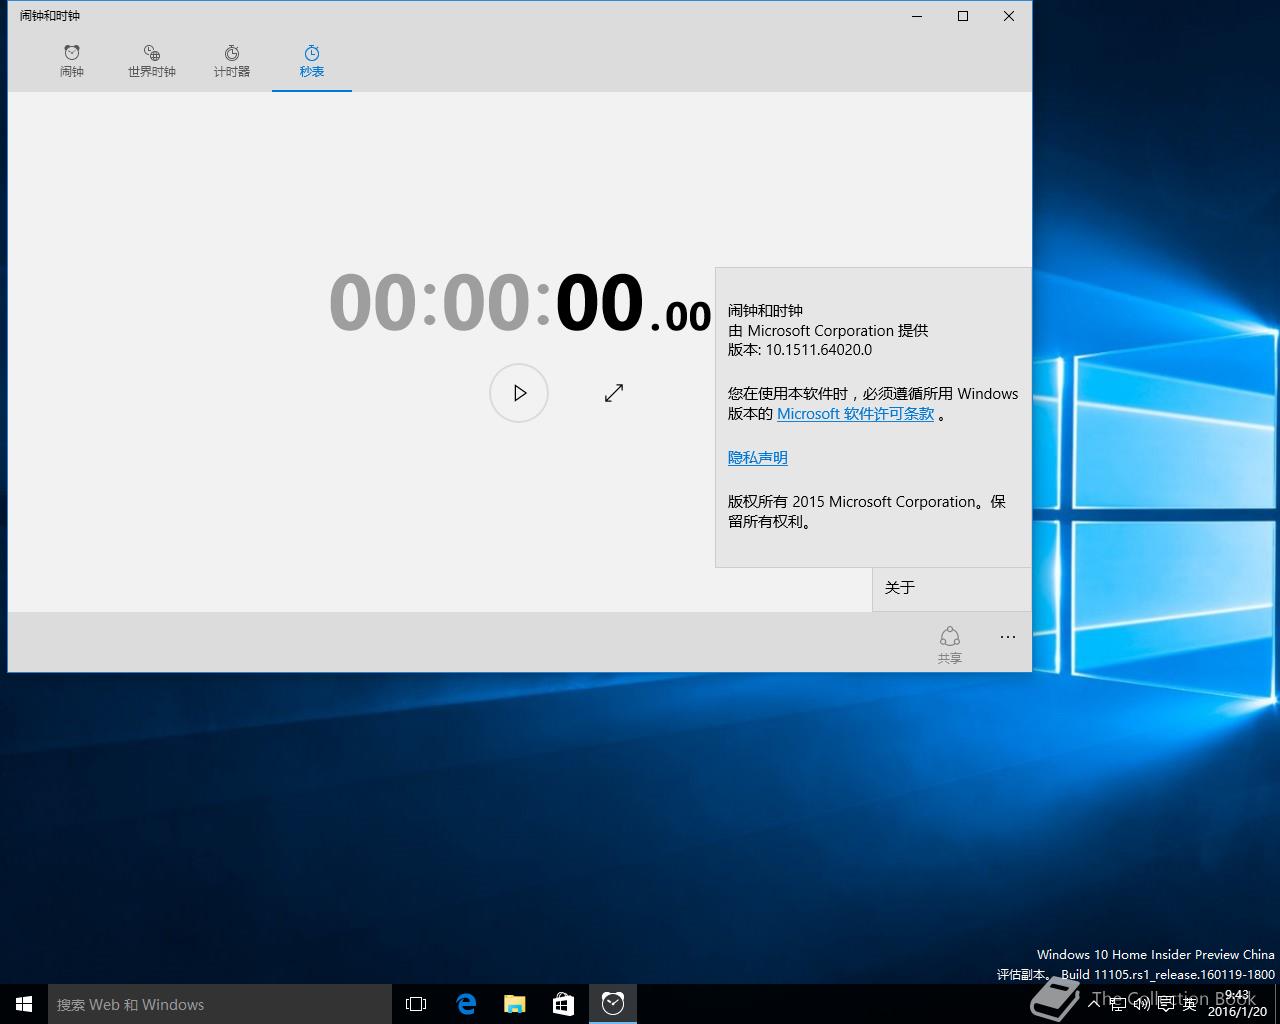The width and height of the screenshot is (1280, 1024).
Task: Select the 关于 (About) menu item
Action: (952, 588)
